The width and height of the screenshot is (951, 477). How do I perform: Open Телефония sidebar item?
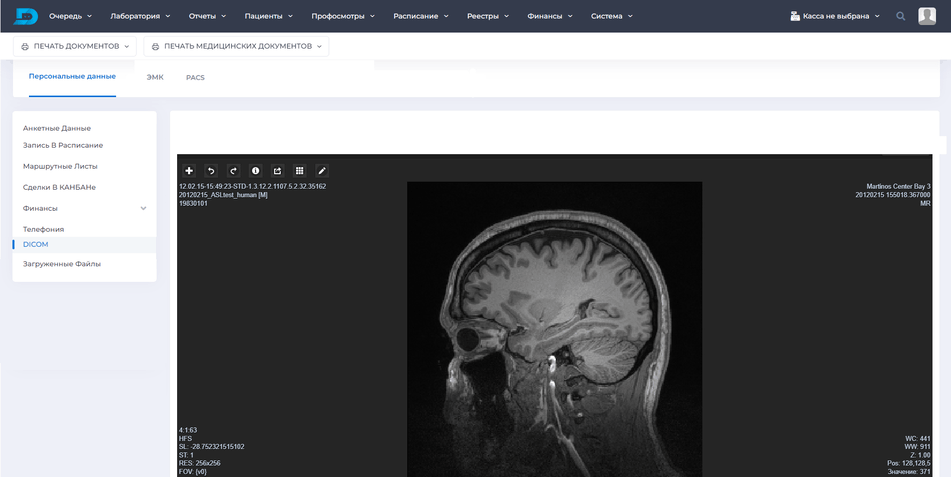[44, 229]
